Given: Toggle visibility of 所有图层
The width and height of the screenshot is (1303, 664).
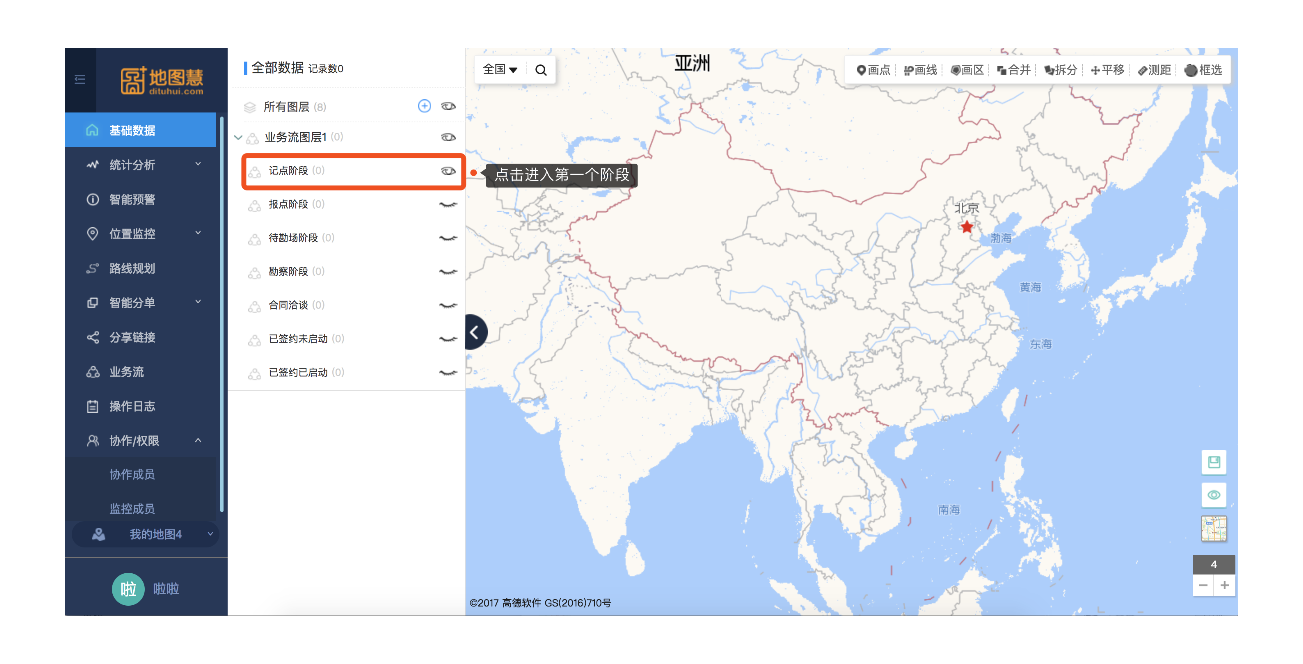Looking at the screenshot, I should (448, 106).
